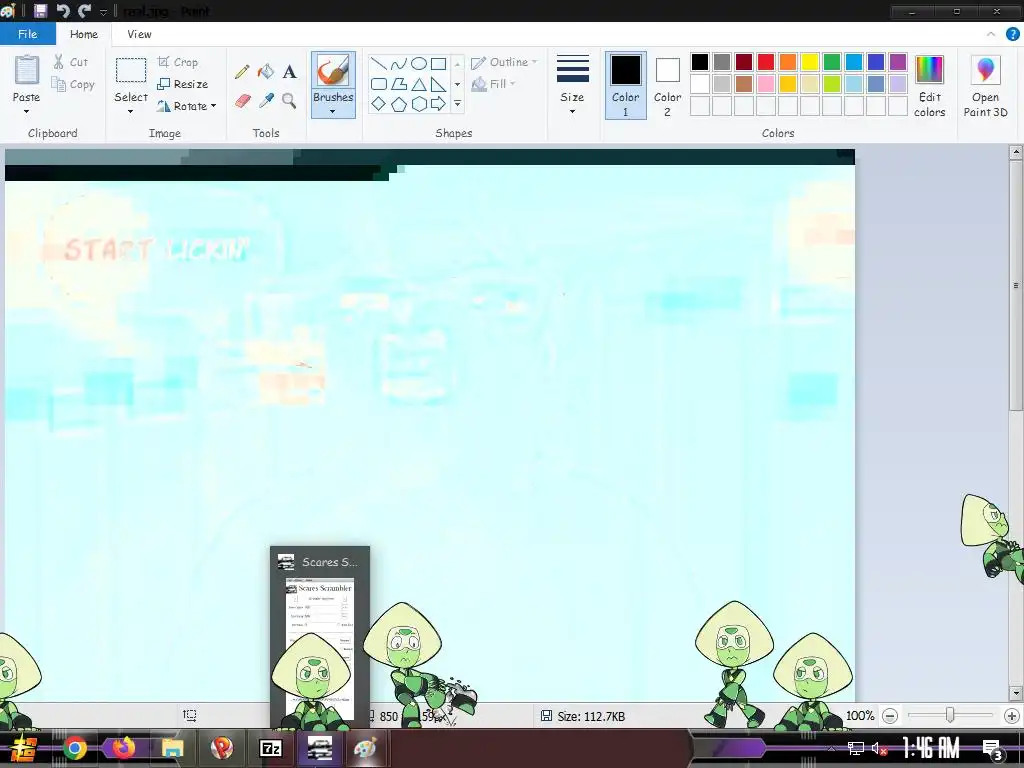The image size is (1024, 768).
Task: Select the Fill with color bucket tool
Action: [x=265, y=71]
